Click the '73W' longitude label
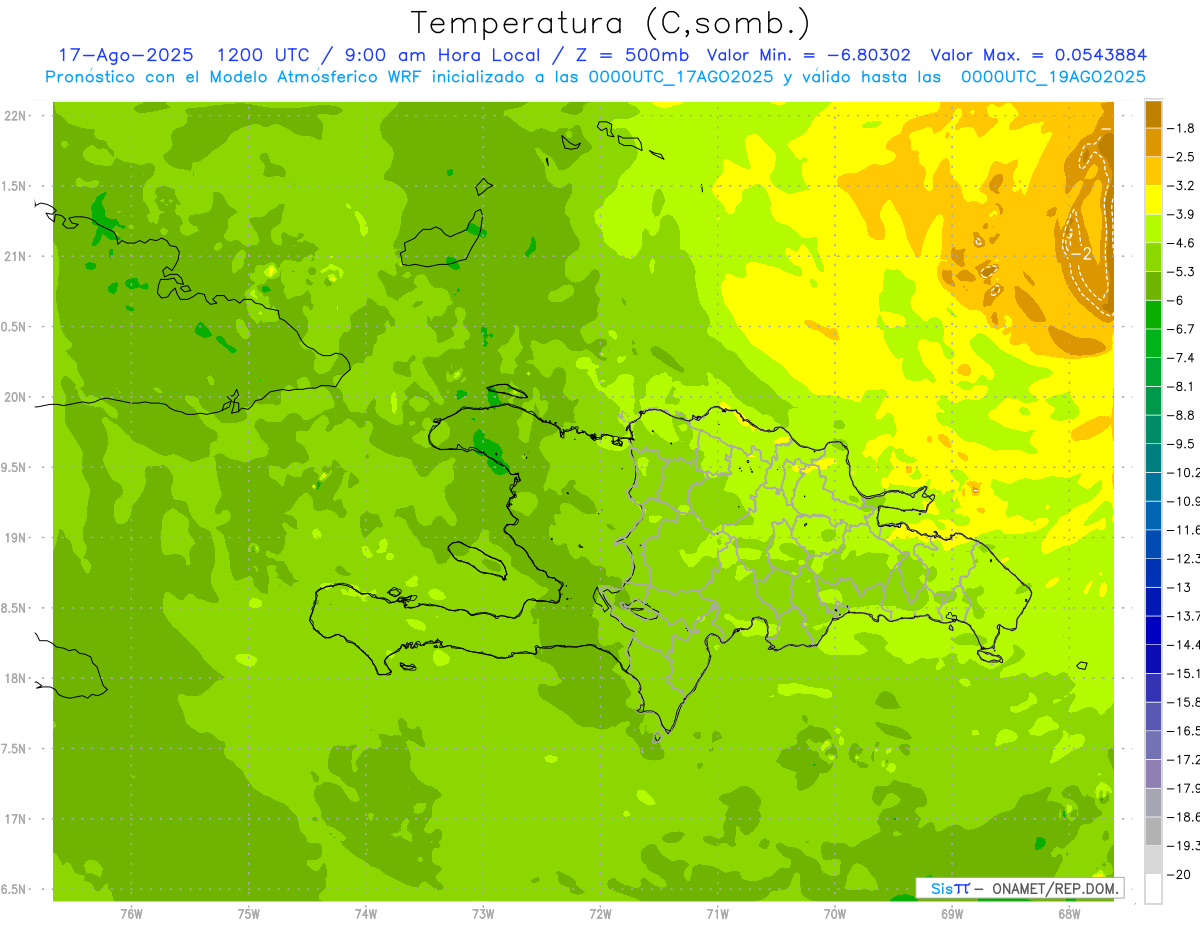 click(483, 913)
